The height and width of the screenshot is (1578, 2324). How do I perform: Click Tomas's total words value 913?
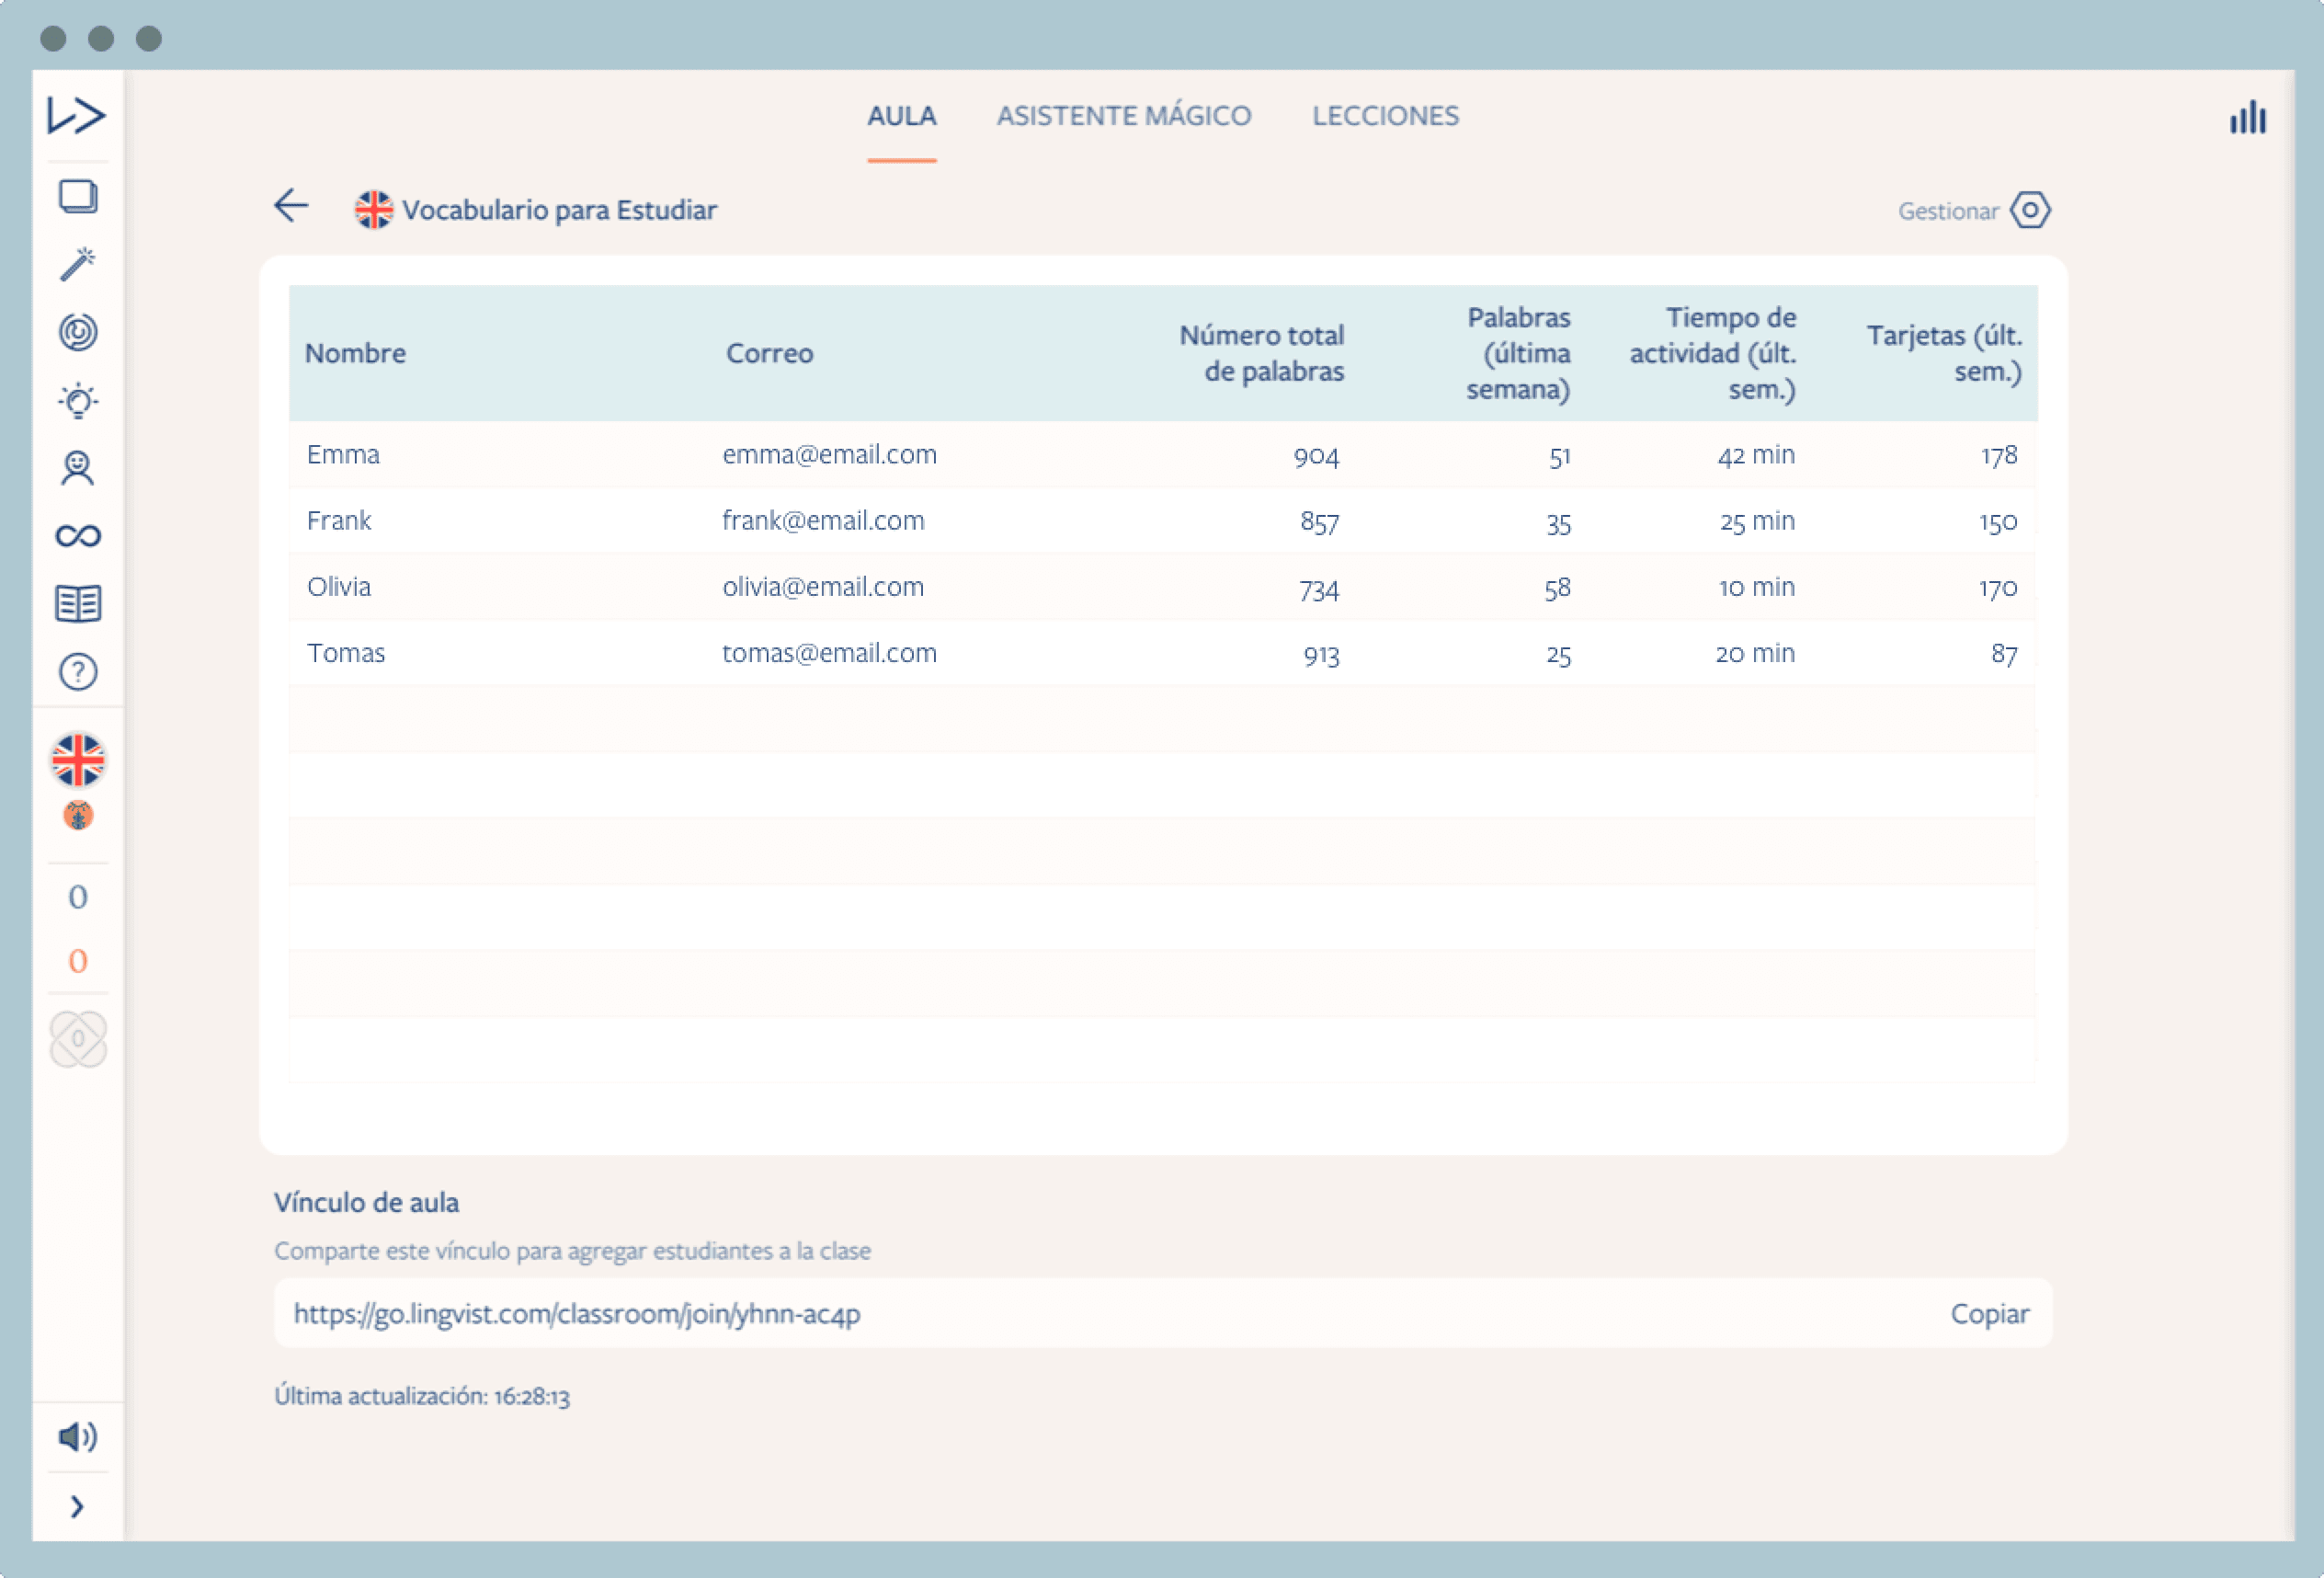click(1322, 655)
